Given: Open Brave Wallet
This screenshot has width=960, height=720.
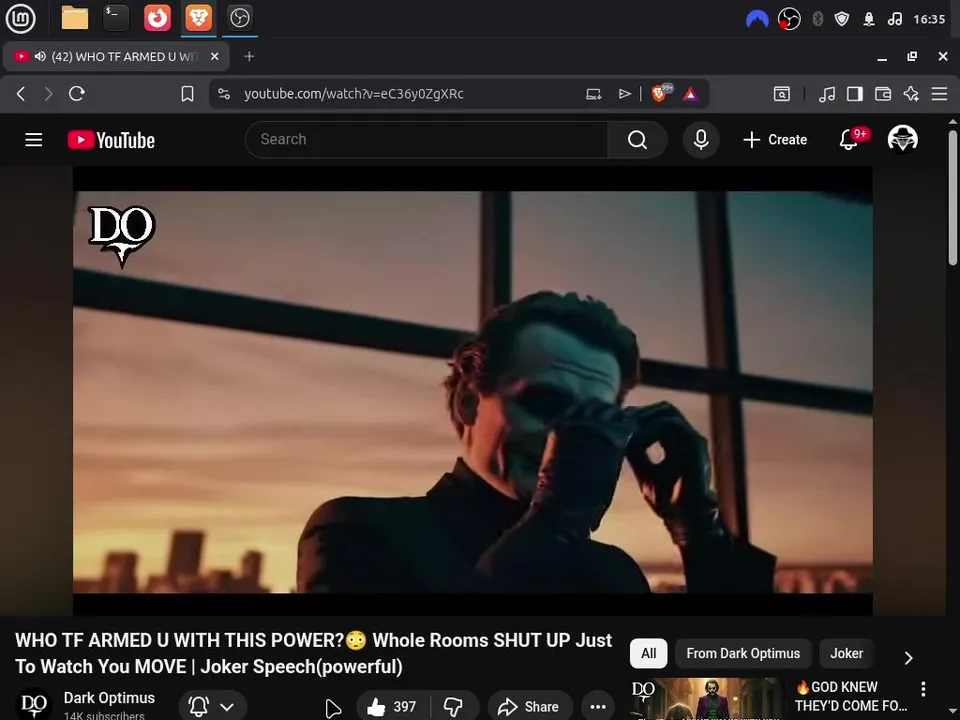Looking at the screenshot, I should [x=883, y=94].
